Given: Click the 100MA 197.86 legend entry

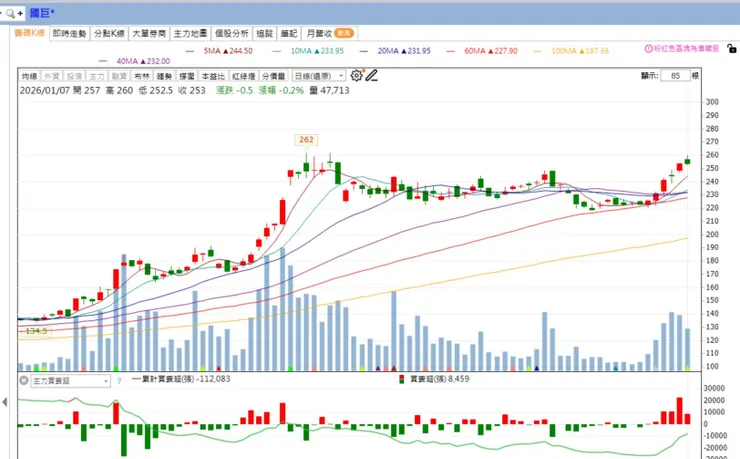Looking at the screenshot, I should coord(572,50).
